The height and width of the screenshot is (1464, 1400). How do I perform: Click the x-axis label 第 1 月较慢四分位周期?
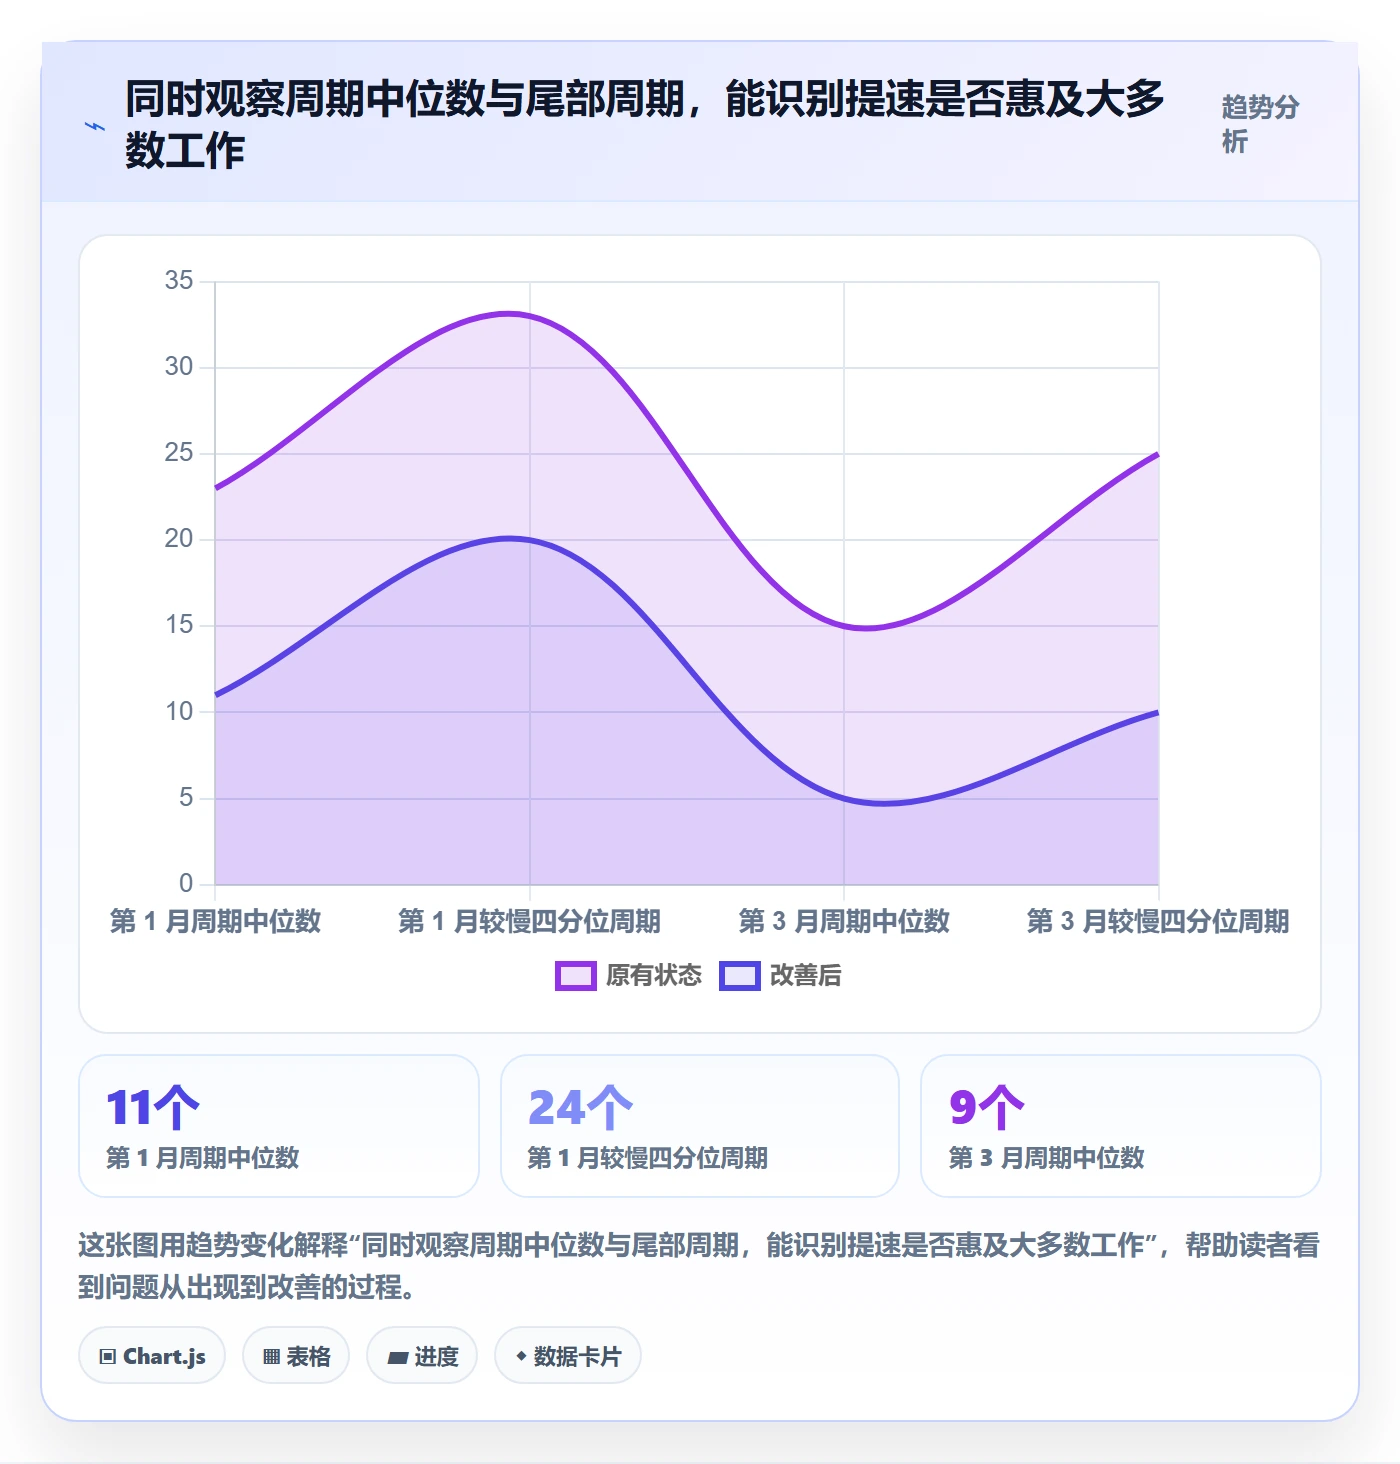click(x=529, y=921)
